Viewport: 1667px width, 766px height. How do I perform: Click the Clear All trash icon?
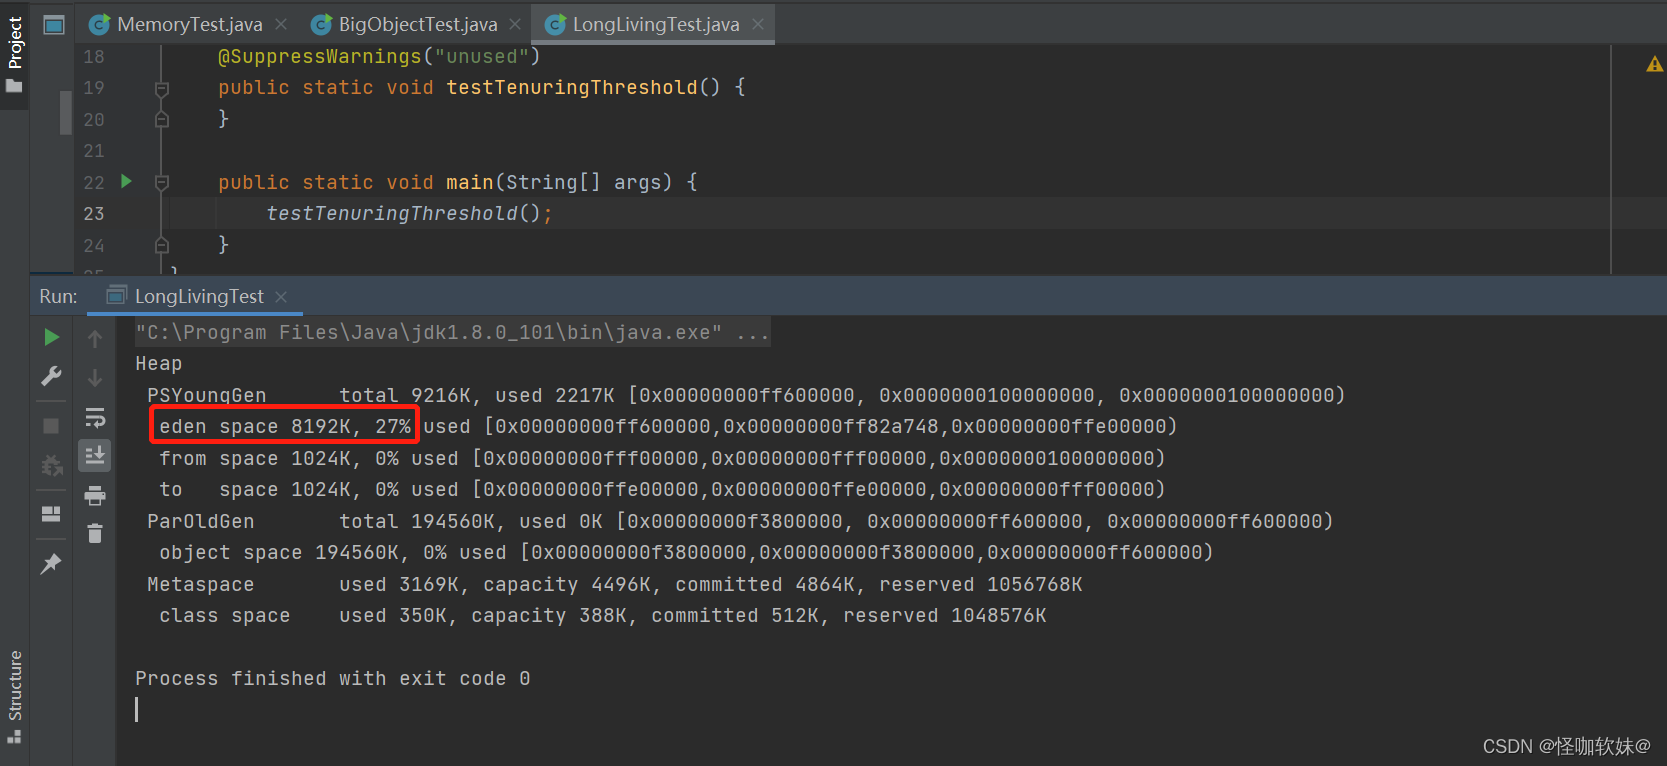95,534
